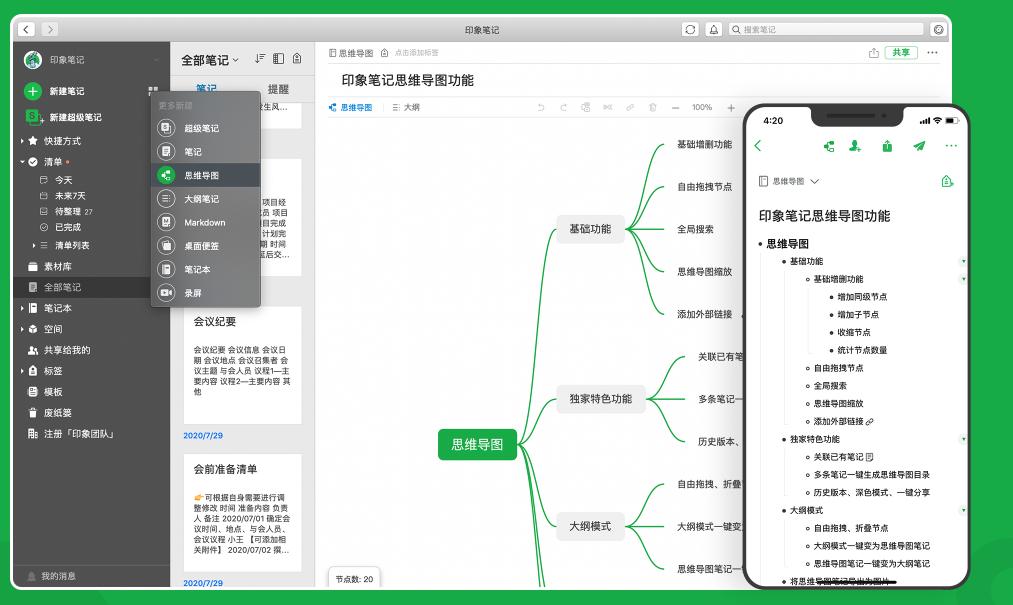Viewport: 1013px width, 605px height.
Task: Expand the 空间 spaces tree
Action: [22, 329]
